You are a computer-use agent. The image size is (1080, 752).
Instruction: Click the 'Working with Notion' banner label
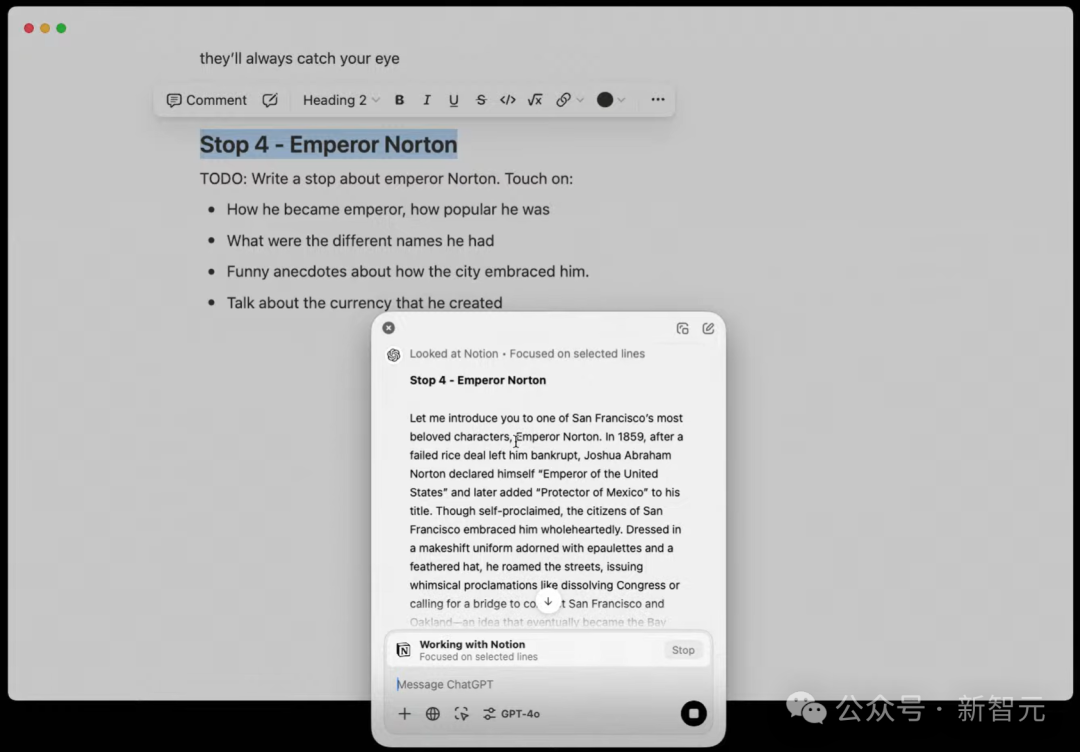tap(472, 645)
